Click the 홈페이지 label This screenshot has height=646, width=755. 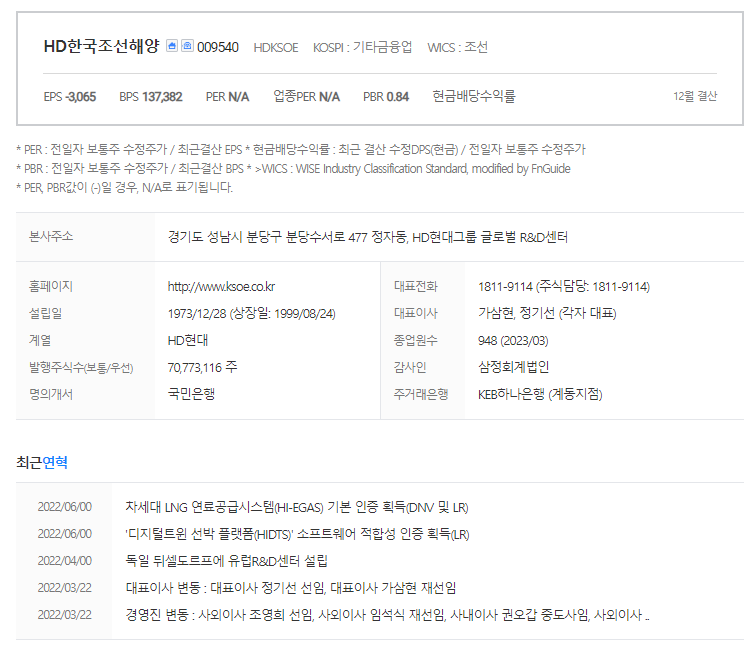[51, 286]
